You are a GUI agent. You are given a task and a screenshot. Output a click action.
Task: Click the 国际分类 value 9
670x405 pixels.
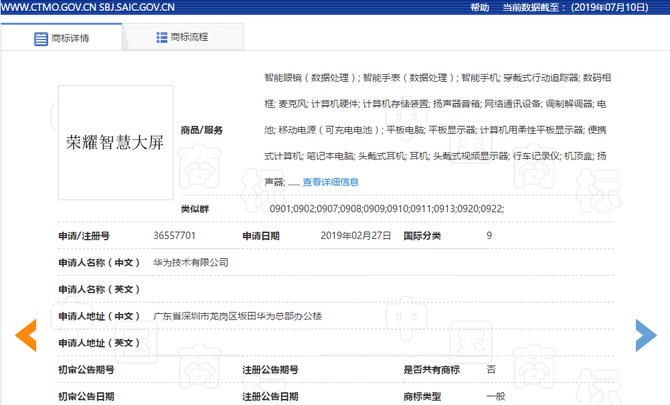pyautogui.click(x=489, y=236)
